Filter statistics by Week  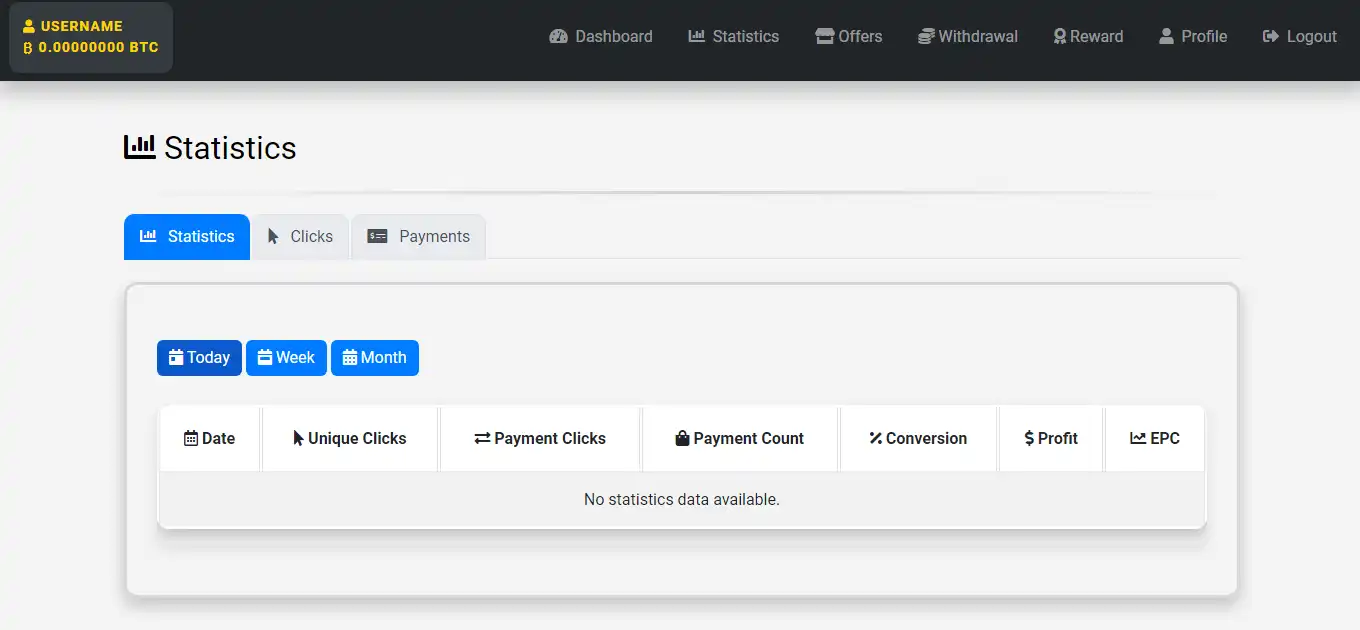tap(286, 358)
